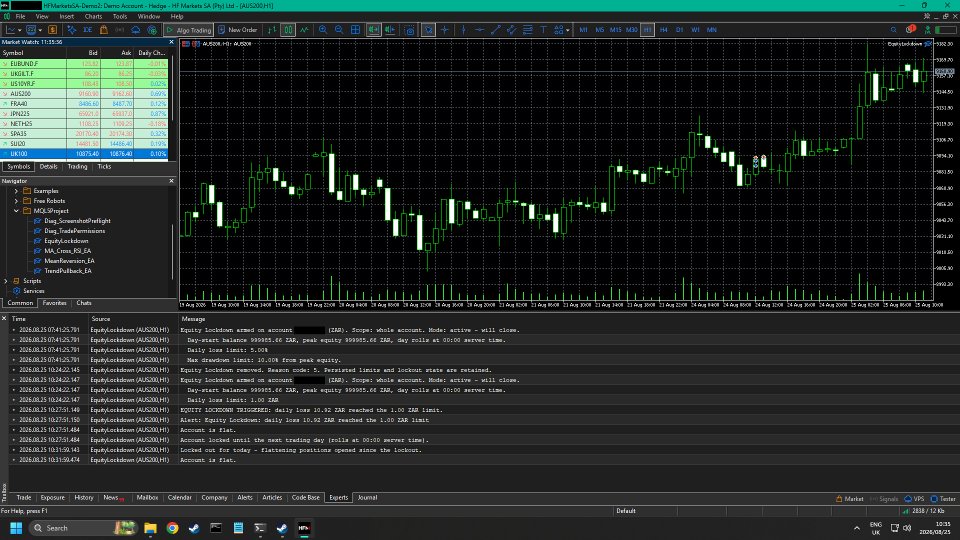The height and width of the screenshot is (540, 960).
Task: Open the account profile icon
Action: (928, 29)
